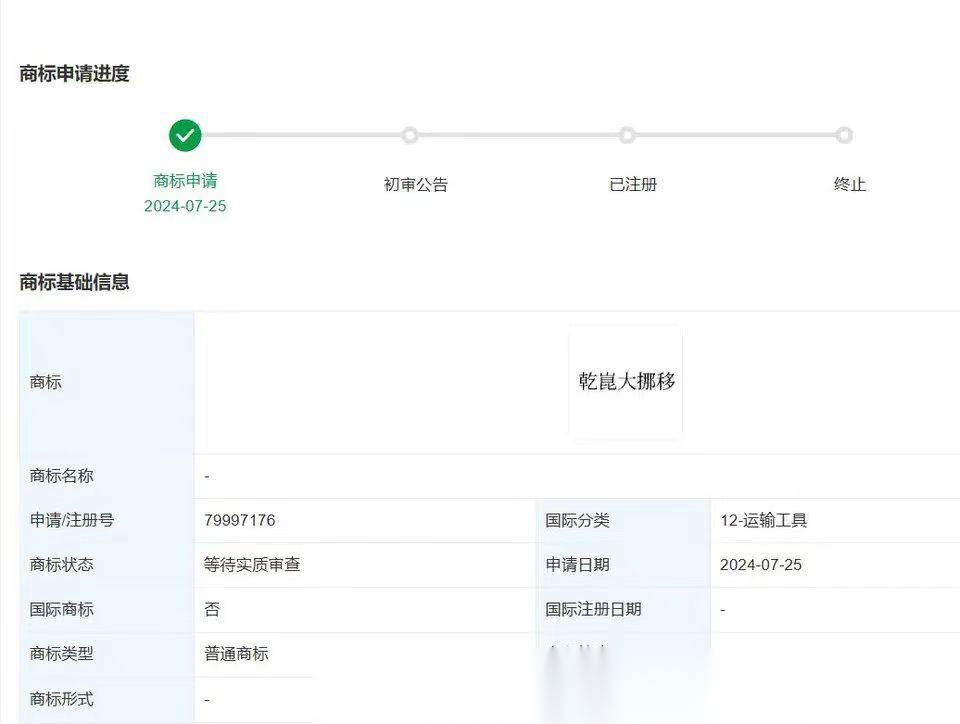Click the 商标类型 row showing 普通商标

[238, 655]
